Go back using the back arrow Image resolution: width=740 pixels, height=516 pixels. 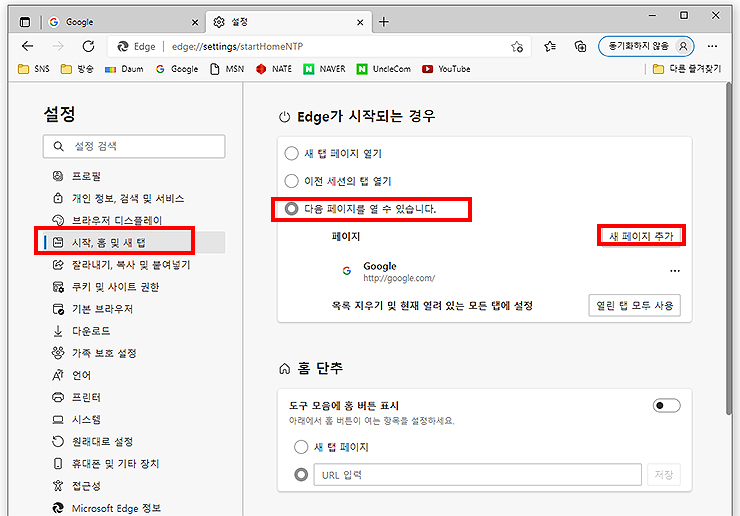[27, 46]
